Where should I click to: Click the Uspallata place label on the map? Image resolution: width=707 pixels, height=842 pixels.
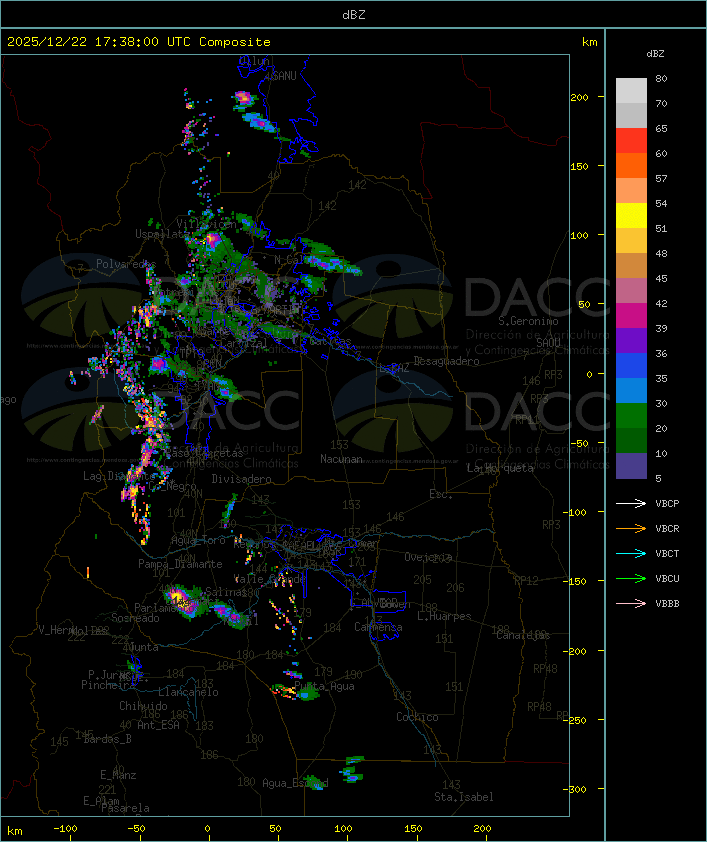(161, 234)
